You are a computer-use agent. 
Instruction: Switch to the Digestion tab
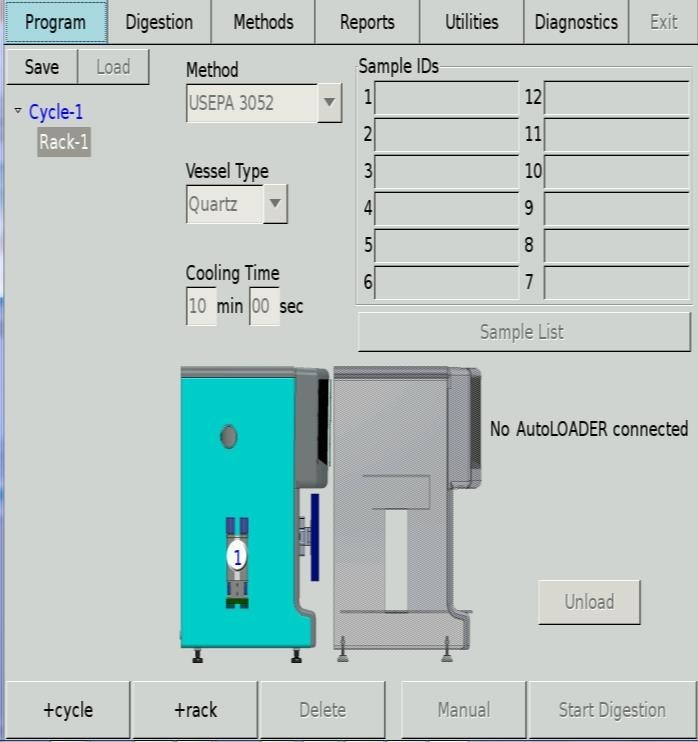159,22
